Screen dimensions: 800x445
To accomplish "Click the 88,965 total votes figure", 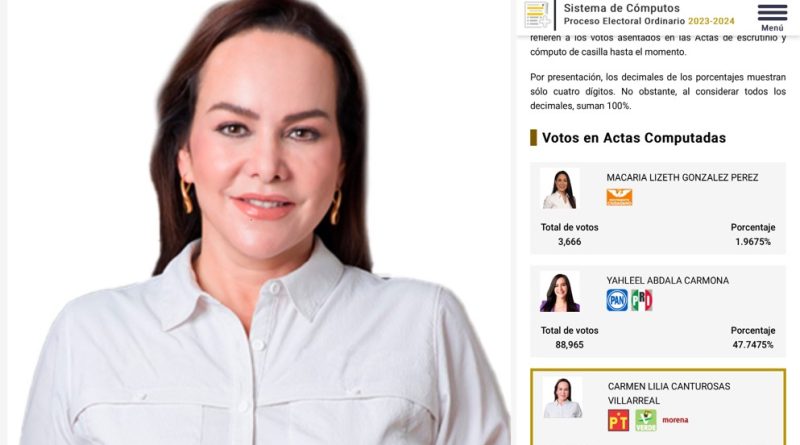I will pos(569,345).
